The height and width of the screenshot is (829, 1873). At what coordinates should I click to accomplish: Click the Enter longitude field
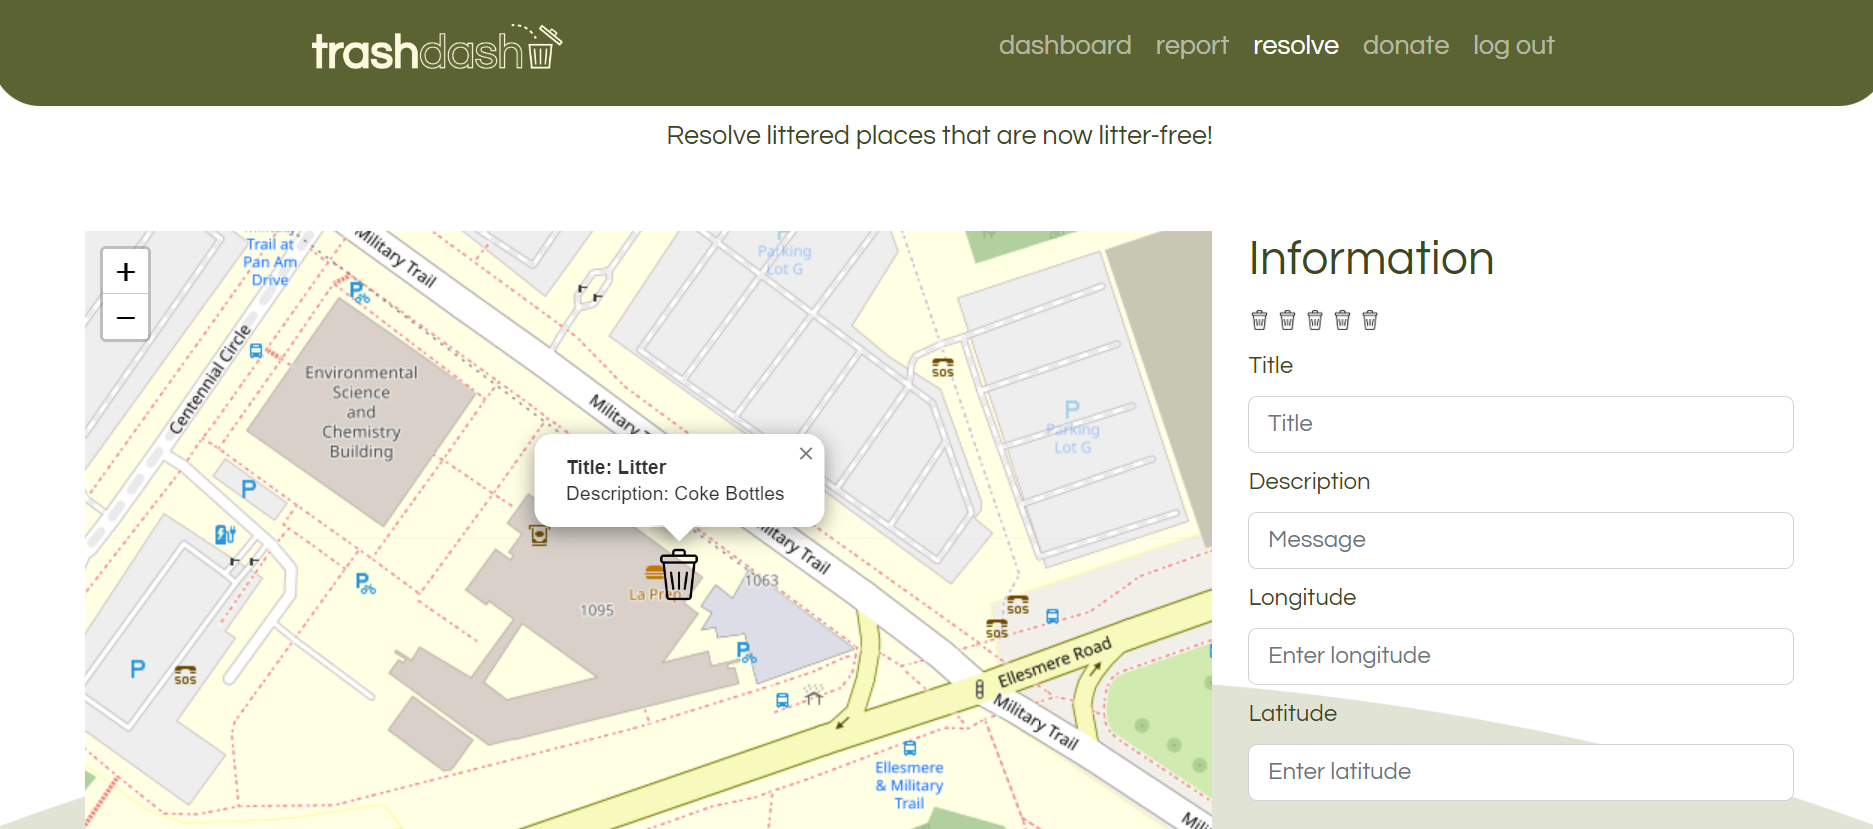click(1520, 656)
